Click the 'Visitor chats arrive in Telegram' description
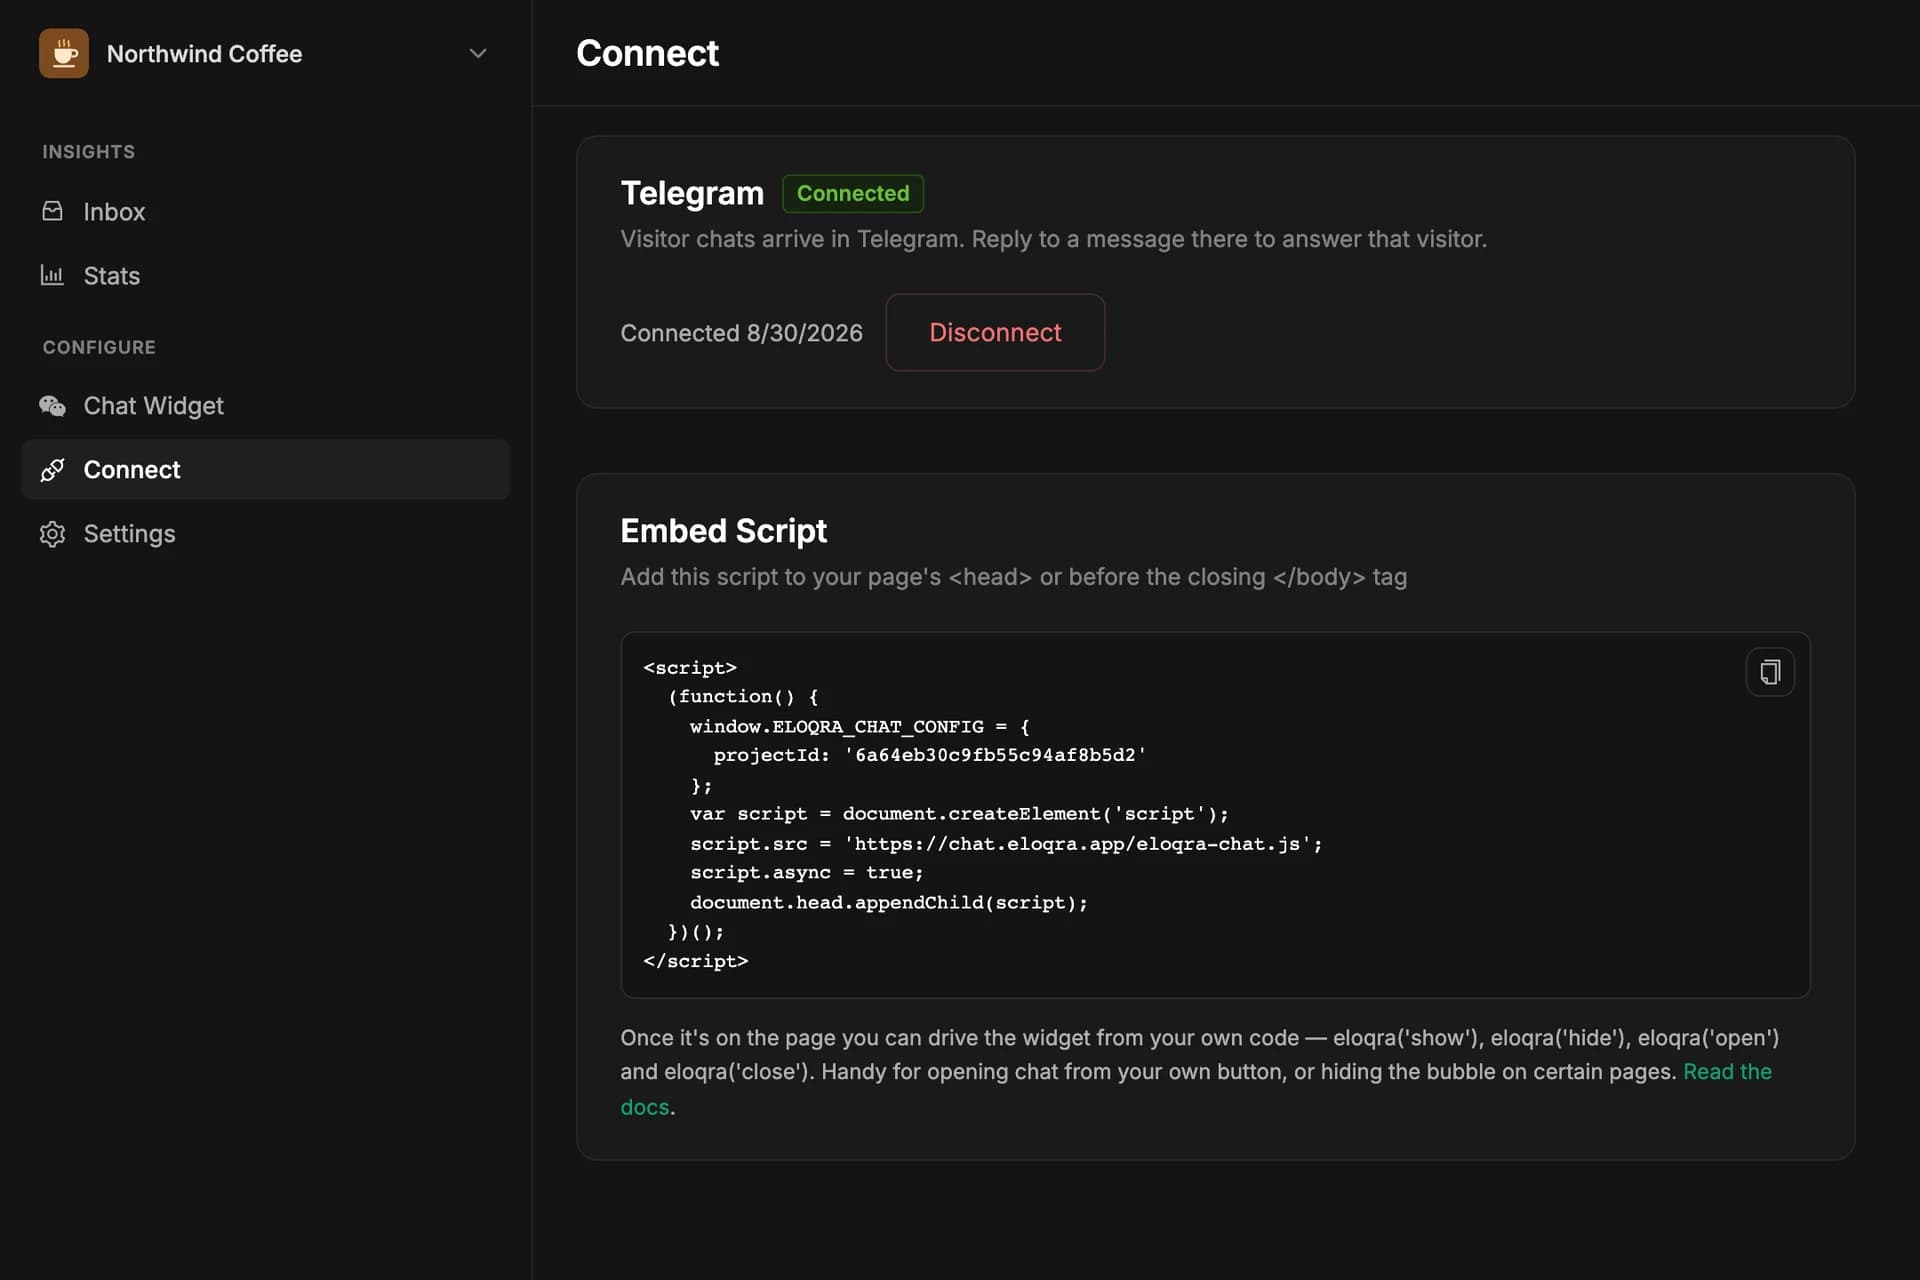The height and width of the screenshot is (1280, 1920). (x=1053, y=239)
